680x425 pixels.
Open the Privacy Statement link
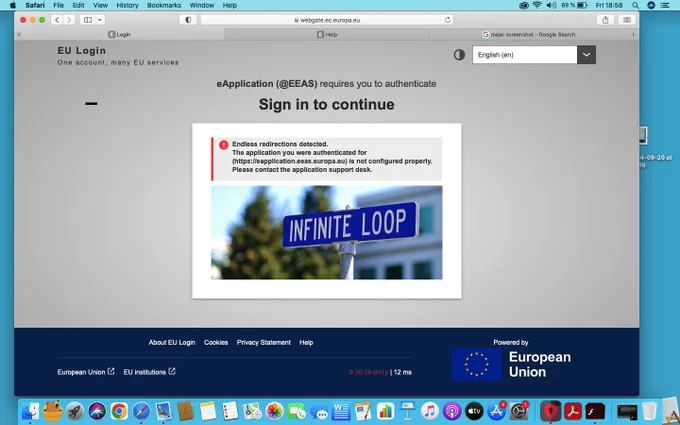coord(264,342)
